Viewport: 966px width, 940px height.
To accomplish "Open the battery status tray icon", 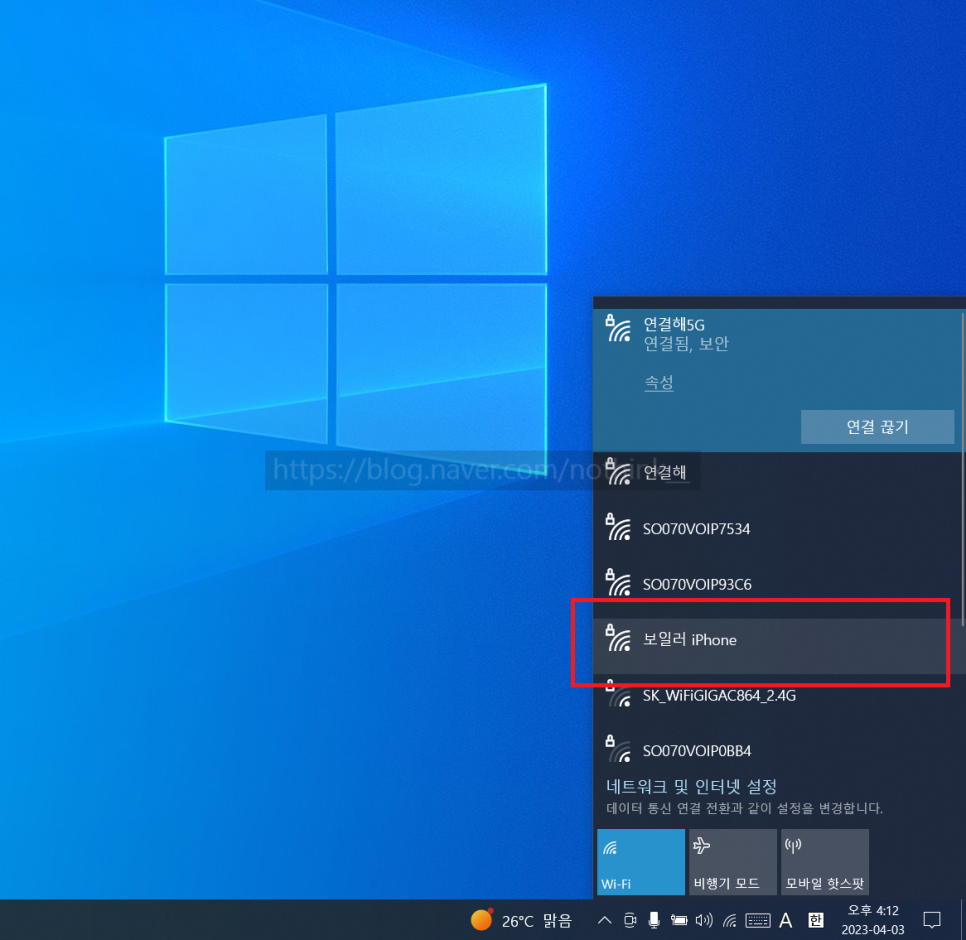I will (679, 920).
